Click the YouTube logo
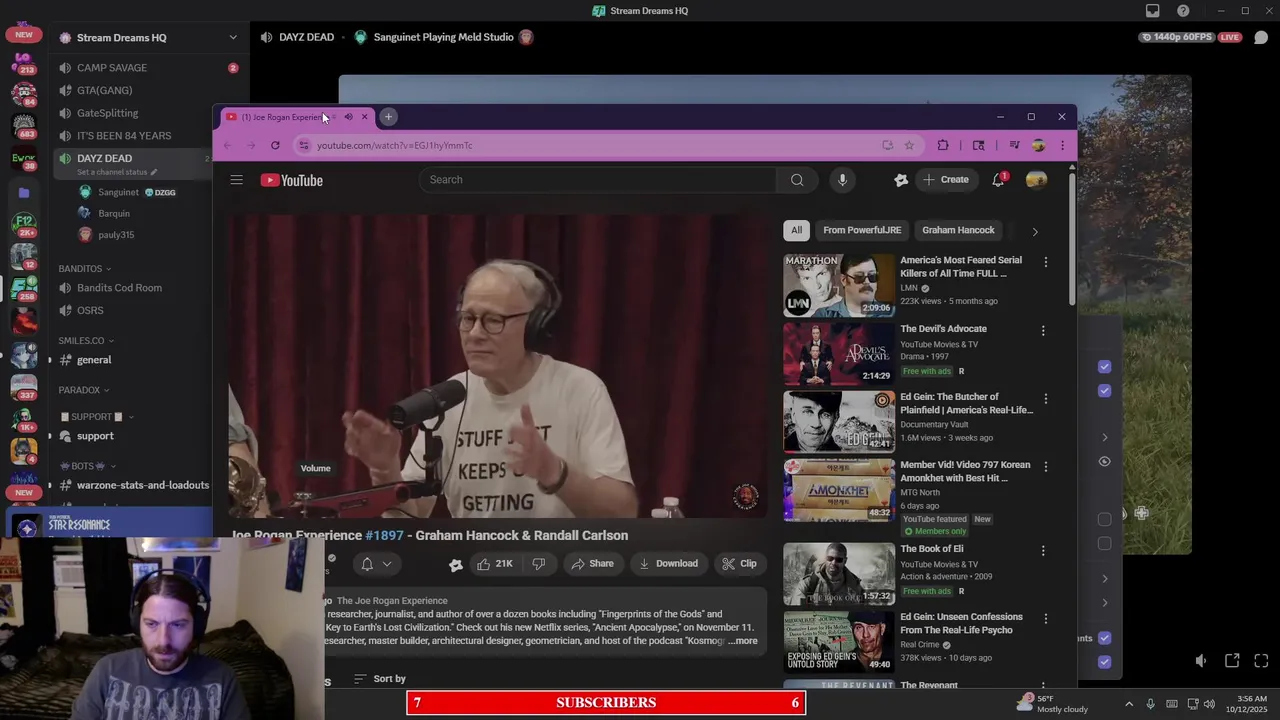Image resolution: width=1280 pixels, height=720 pixels. pos(292,180)
